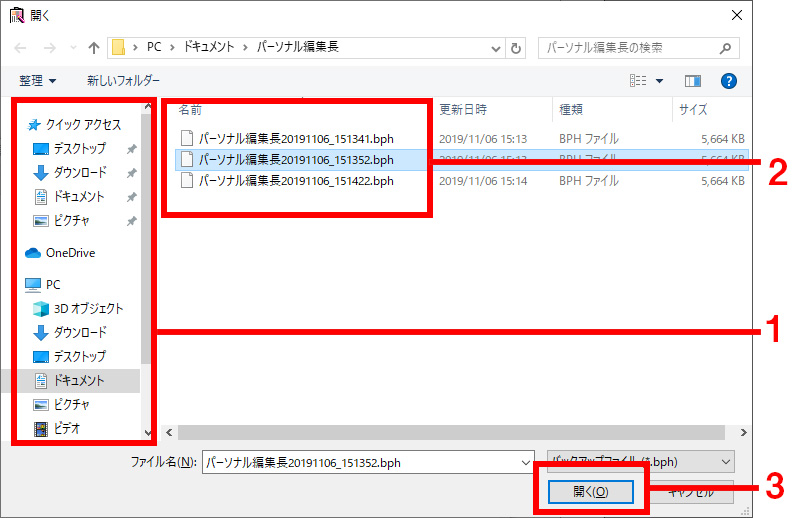Click the OneDrive cloud icon

33,253
